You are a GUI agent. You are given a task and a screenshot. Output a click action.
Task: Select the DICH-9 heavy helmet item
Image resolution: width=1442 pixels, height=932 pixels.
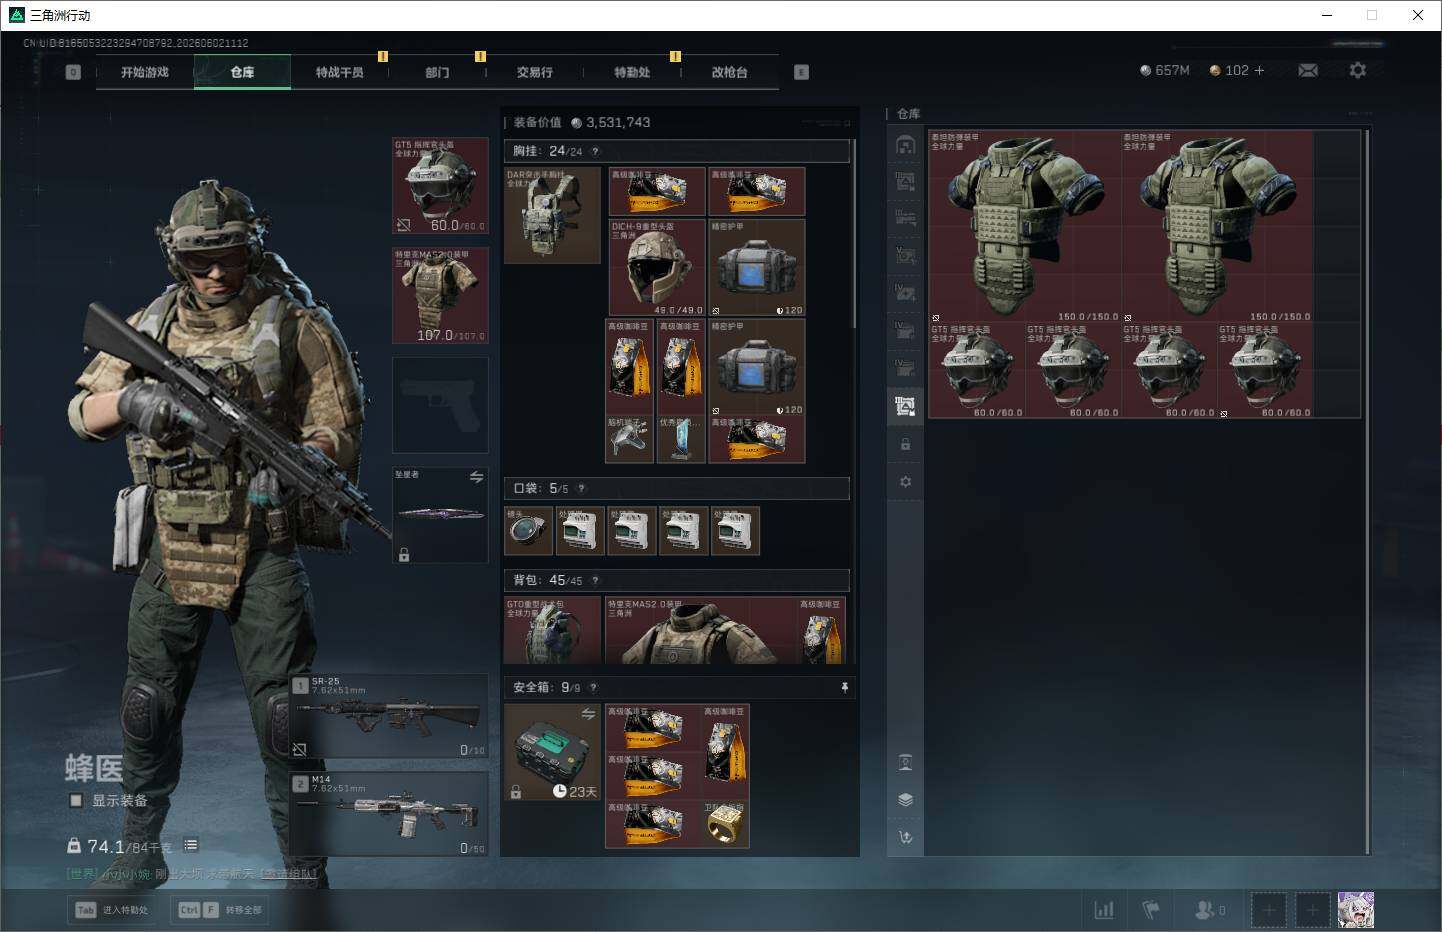[x=656, y=267]
